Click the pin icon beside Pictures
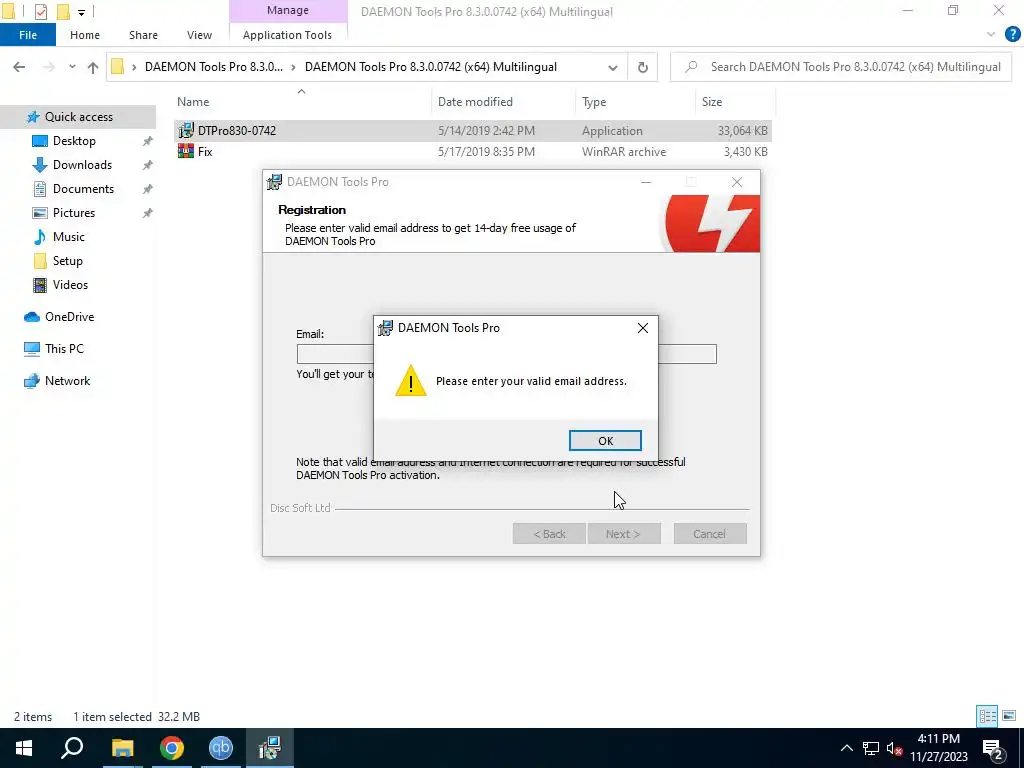Screen dimensions: 1024x768 (148, 213)
